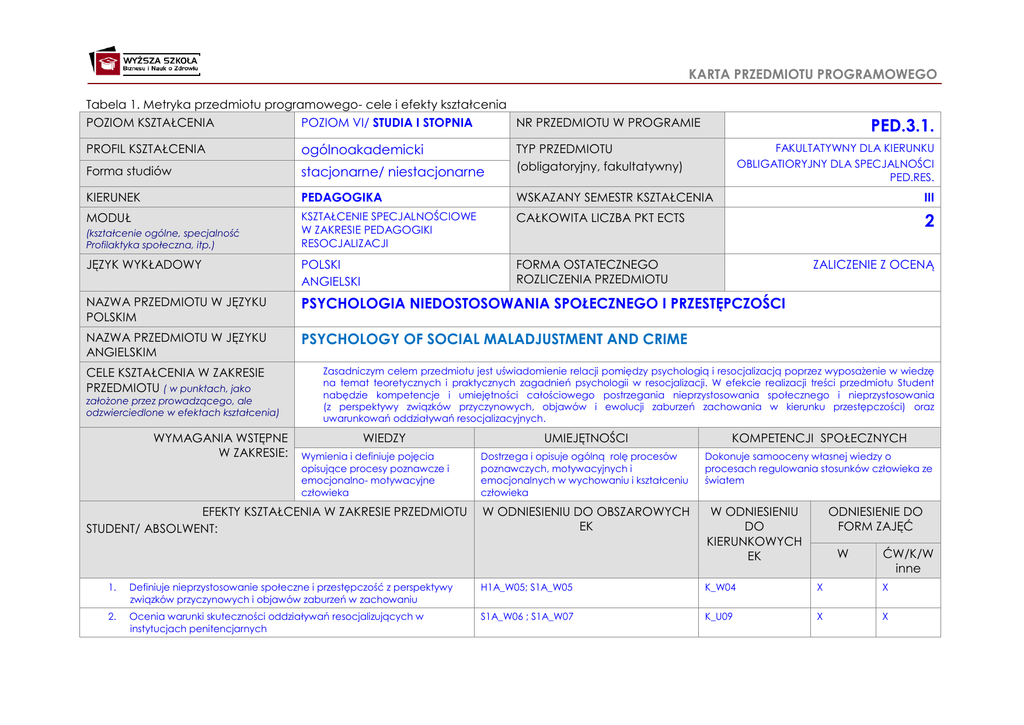1024x725 pixels.
Task: Select the PEDAGOGIKA field value
Action: [341, 198]
